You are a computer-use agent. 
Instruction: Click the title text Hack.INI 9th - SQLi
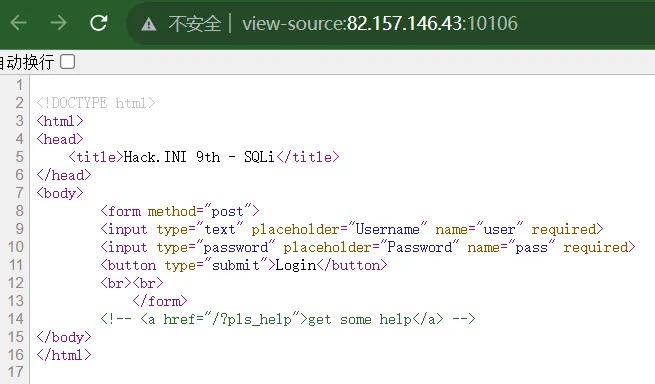pos(199,157)
